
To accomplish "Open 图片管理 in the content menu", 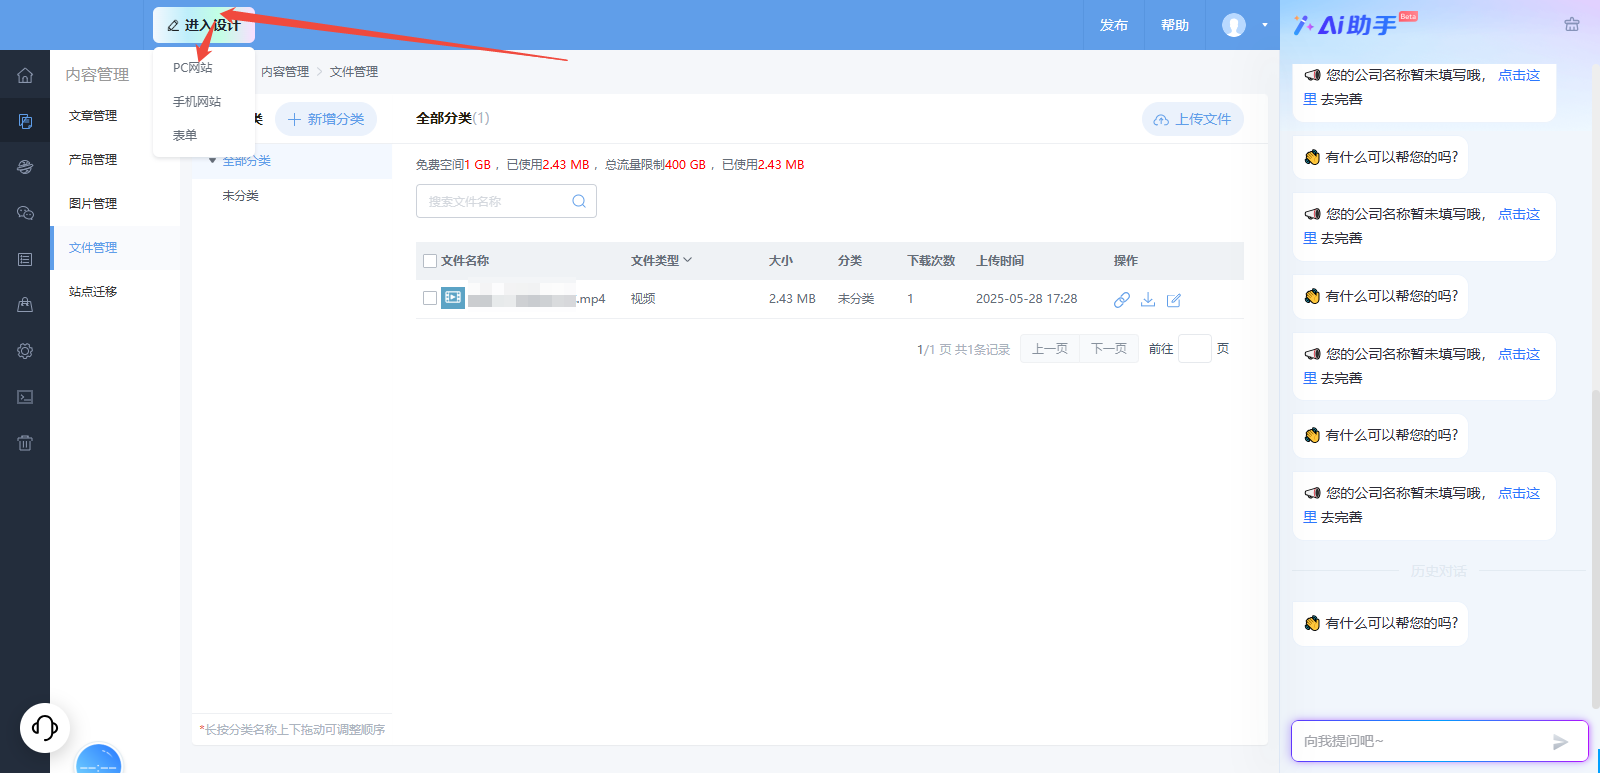I will (93, 204).
